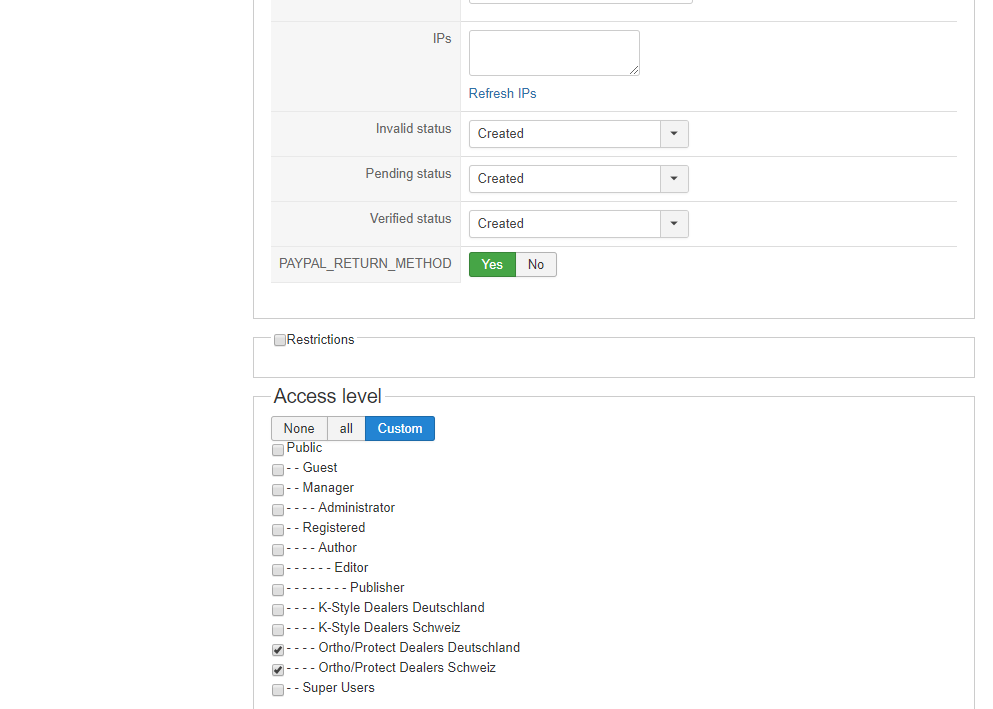Uncheck Ortho/Protect Dealers Schweiz
993x709 pixels.
click(x=278, y=670)
